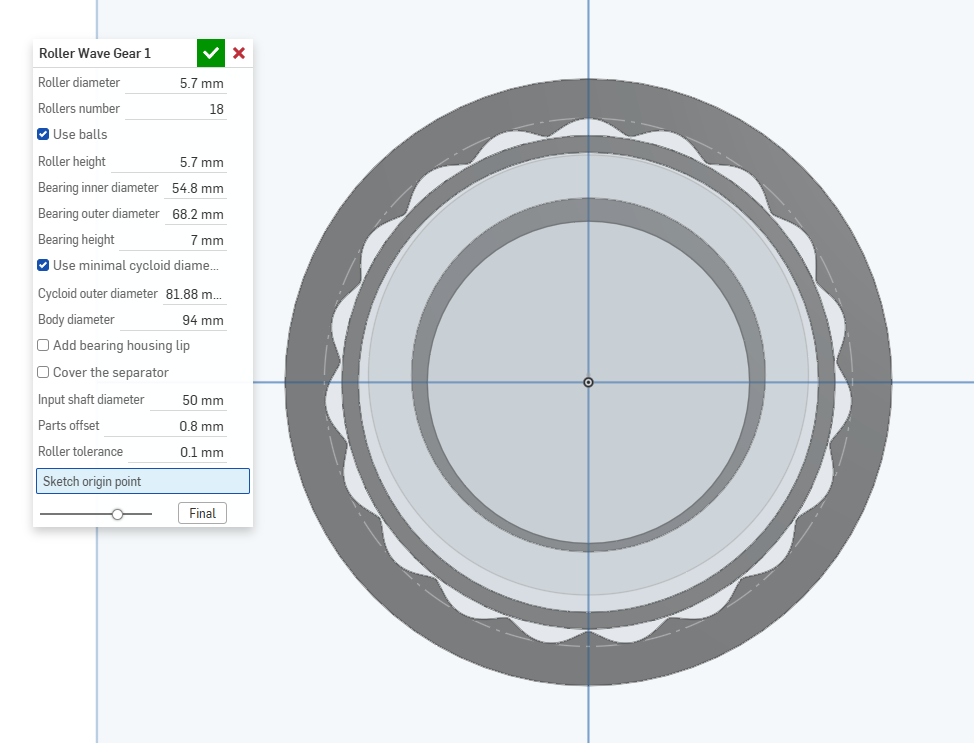Select the Sketch origin point field
Viewport: 974px width, 743px height.
[x=143, y=481]
